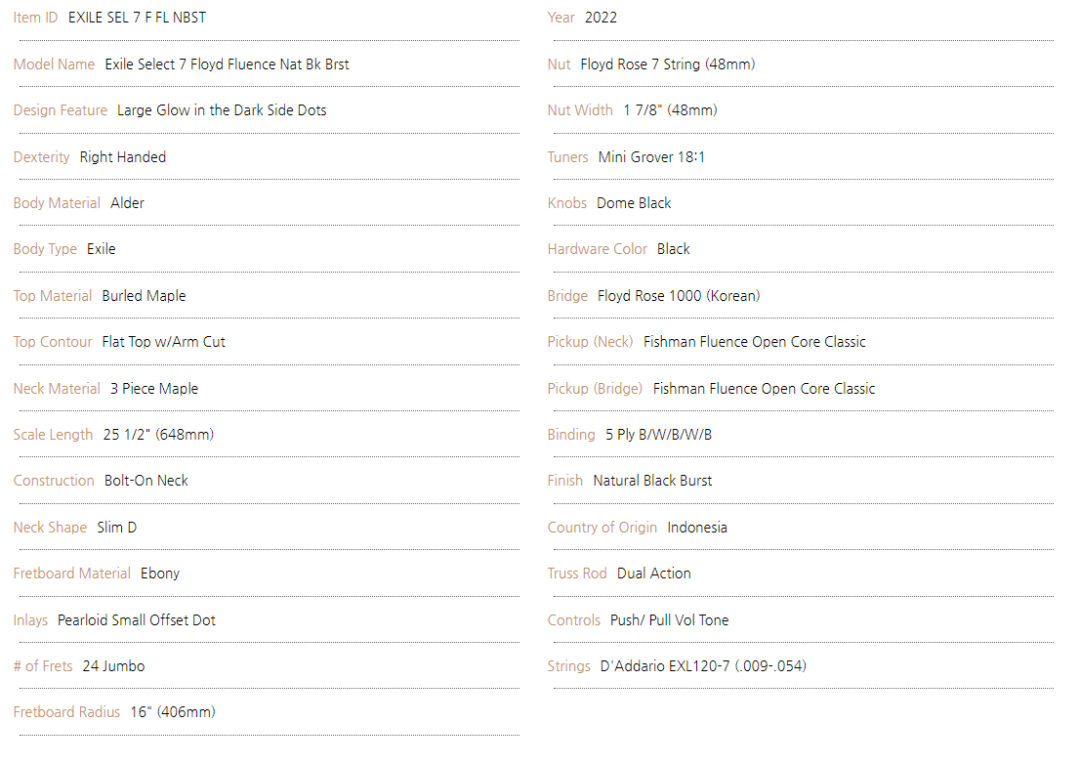Select the Model Name label

pos(54,64)
